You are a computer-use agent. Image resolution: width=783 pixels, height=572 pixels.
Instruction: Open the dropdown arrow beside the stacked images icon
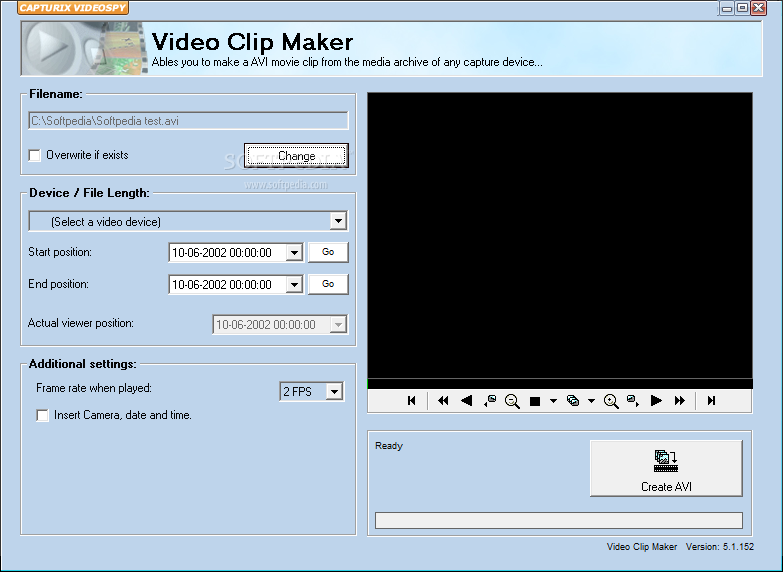591,401
